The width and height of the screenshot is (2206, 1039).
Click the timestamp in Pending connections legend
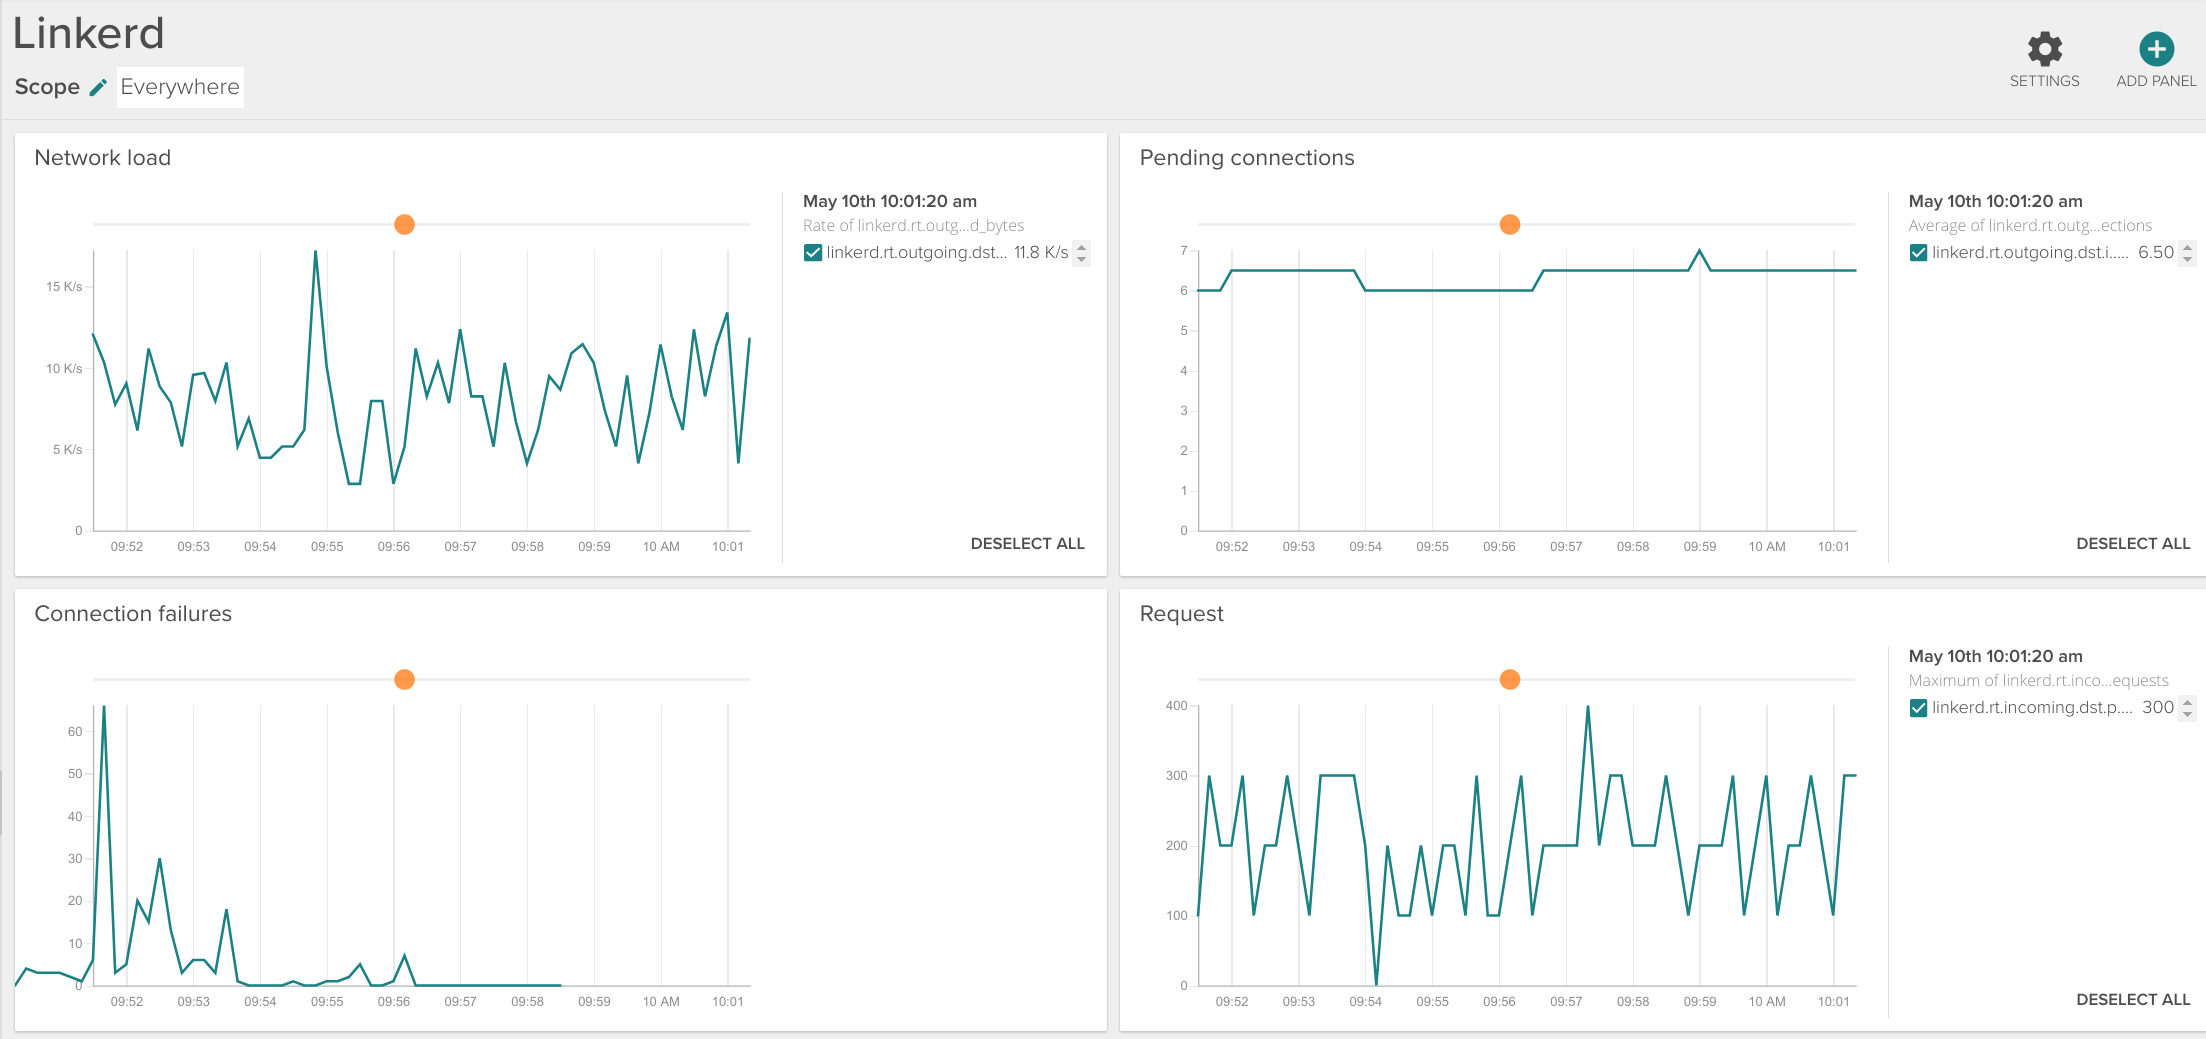(1995, 201)
